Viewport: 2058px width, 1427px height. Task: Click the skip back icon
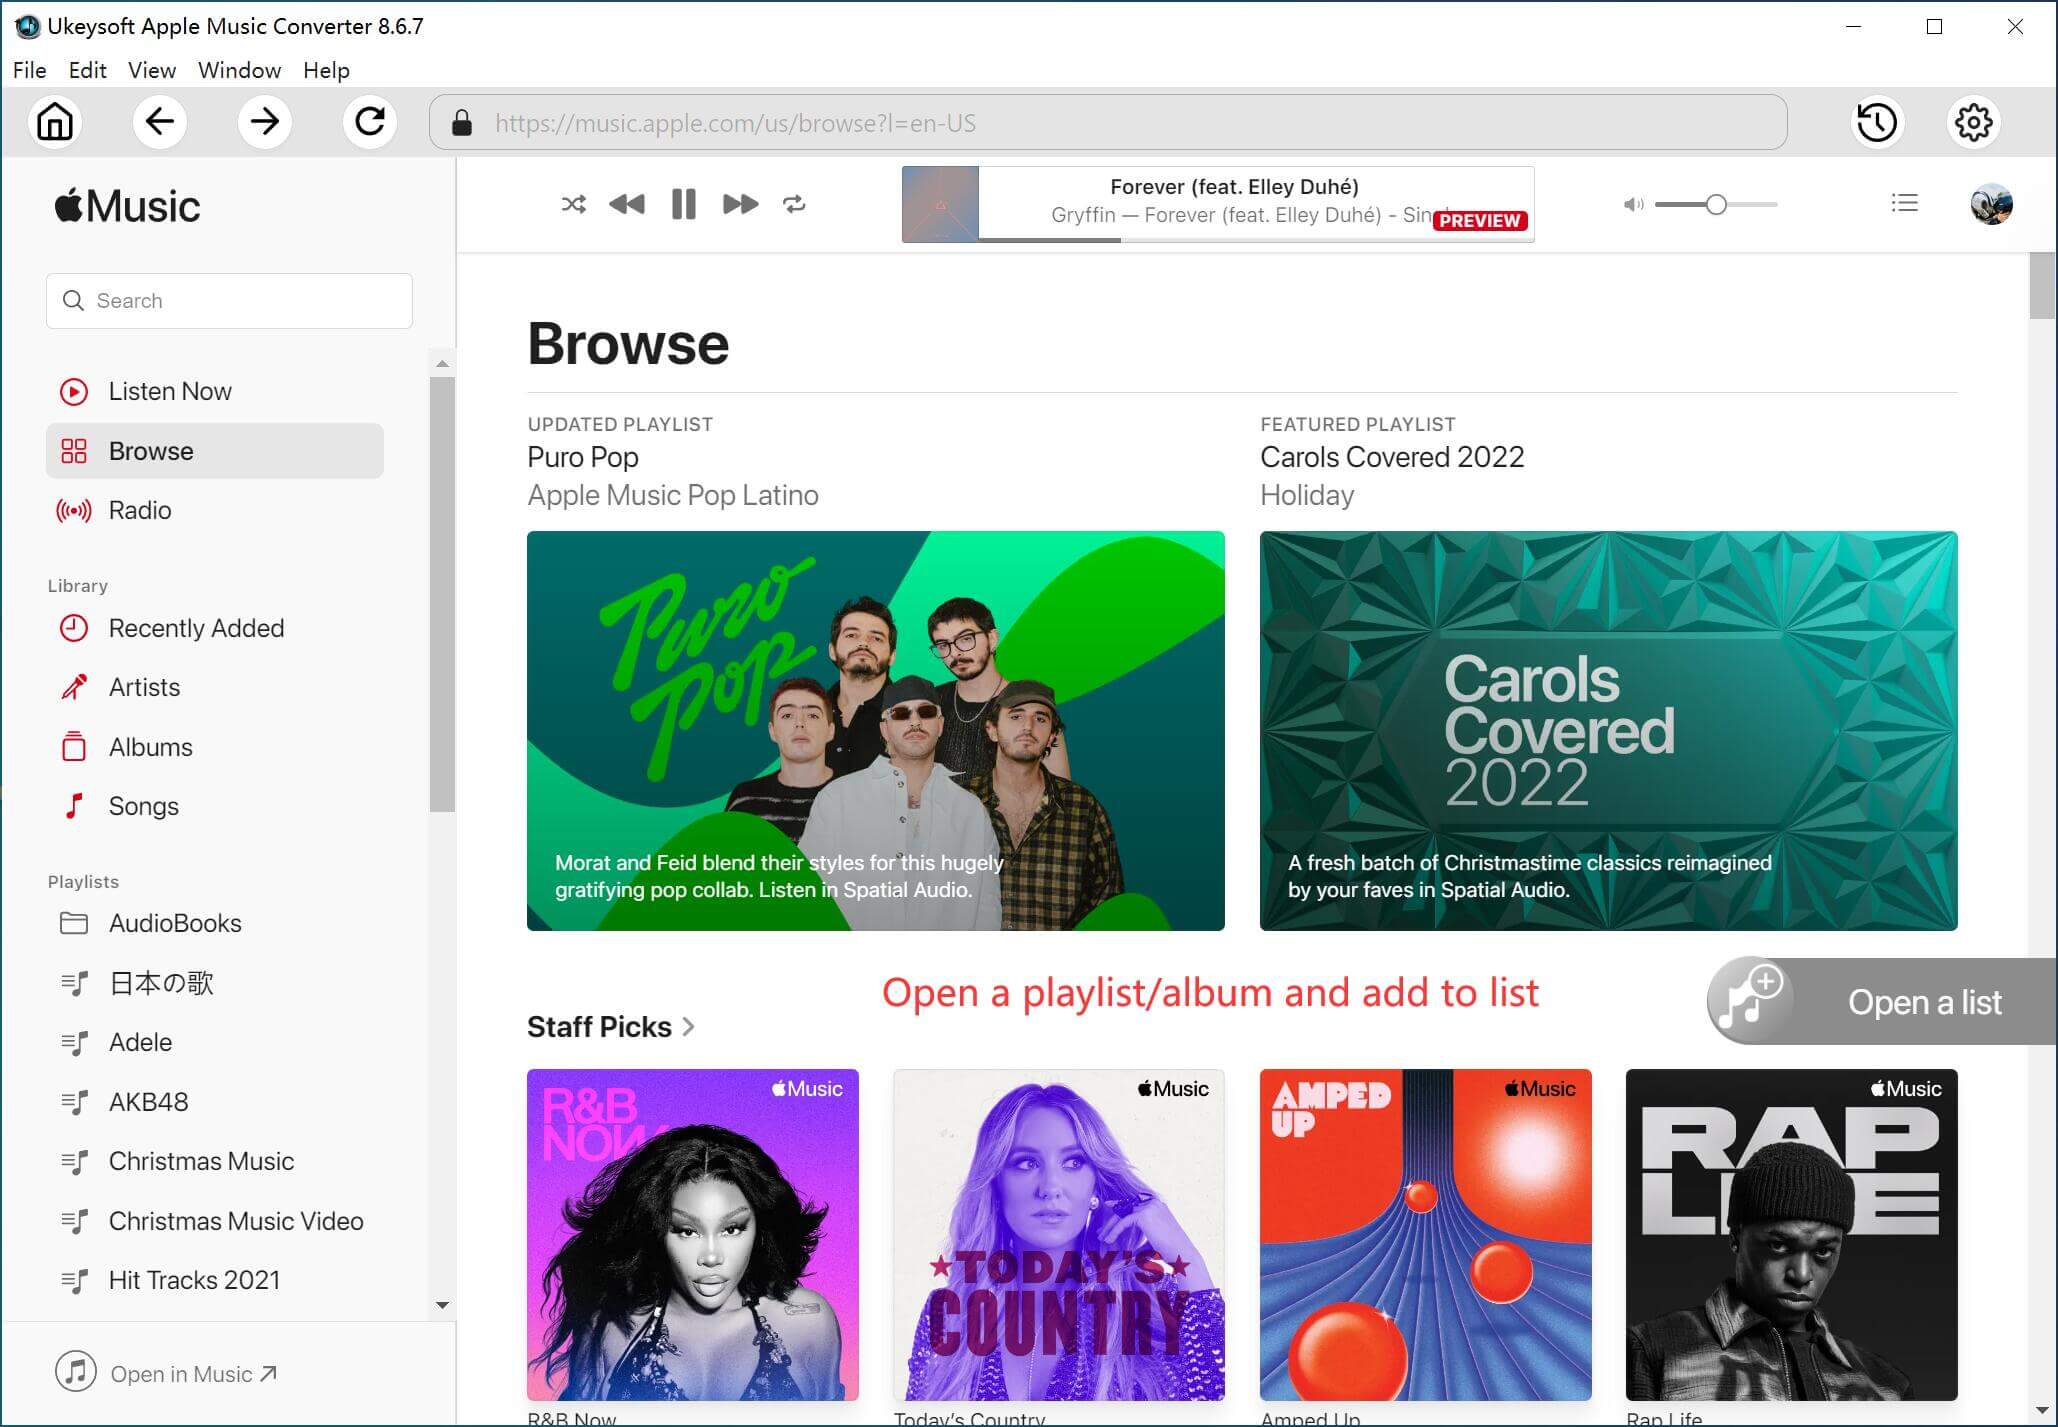pos(626,203)
